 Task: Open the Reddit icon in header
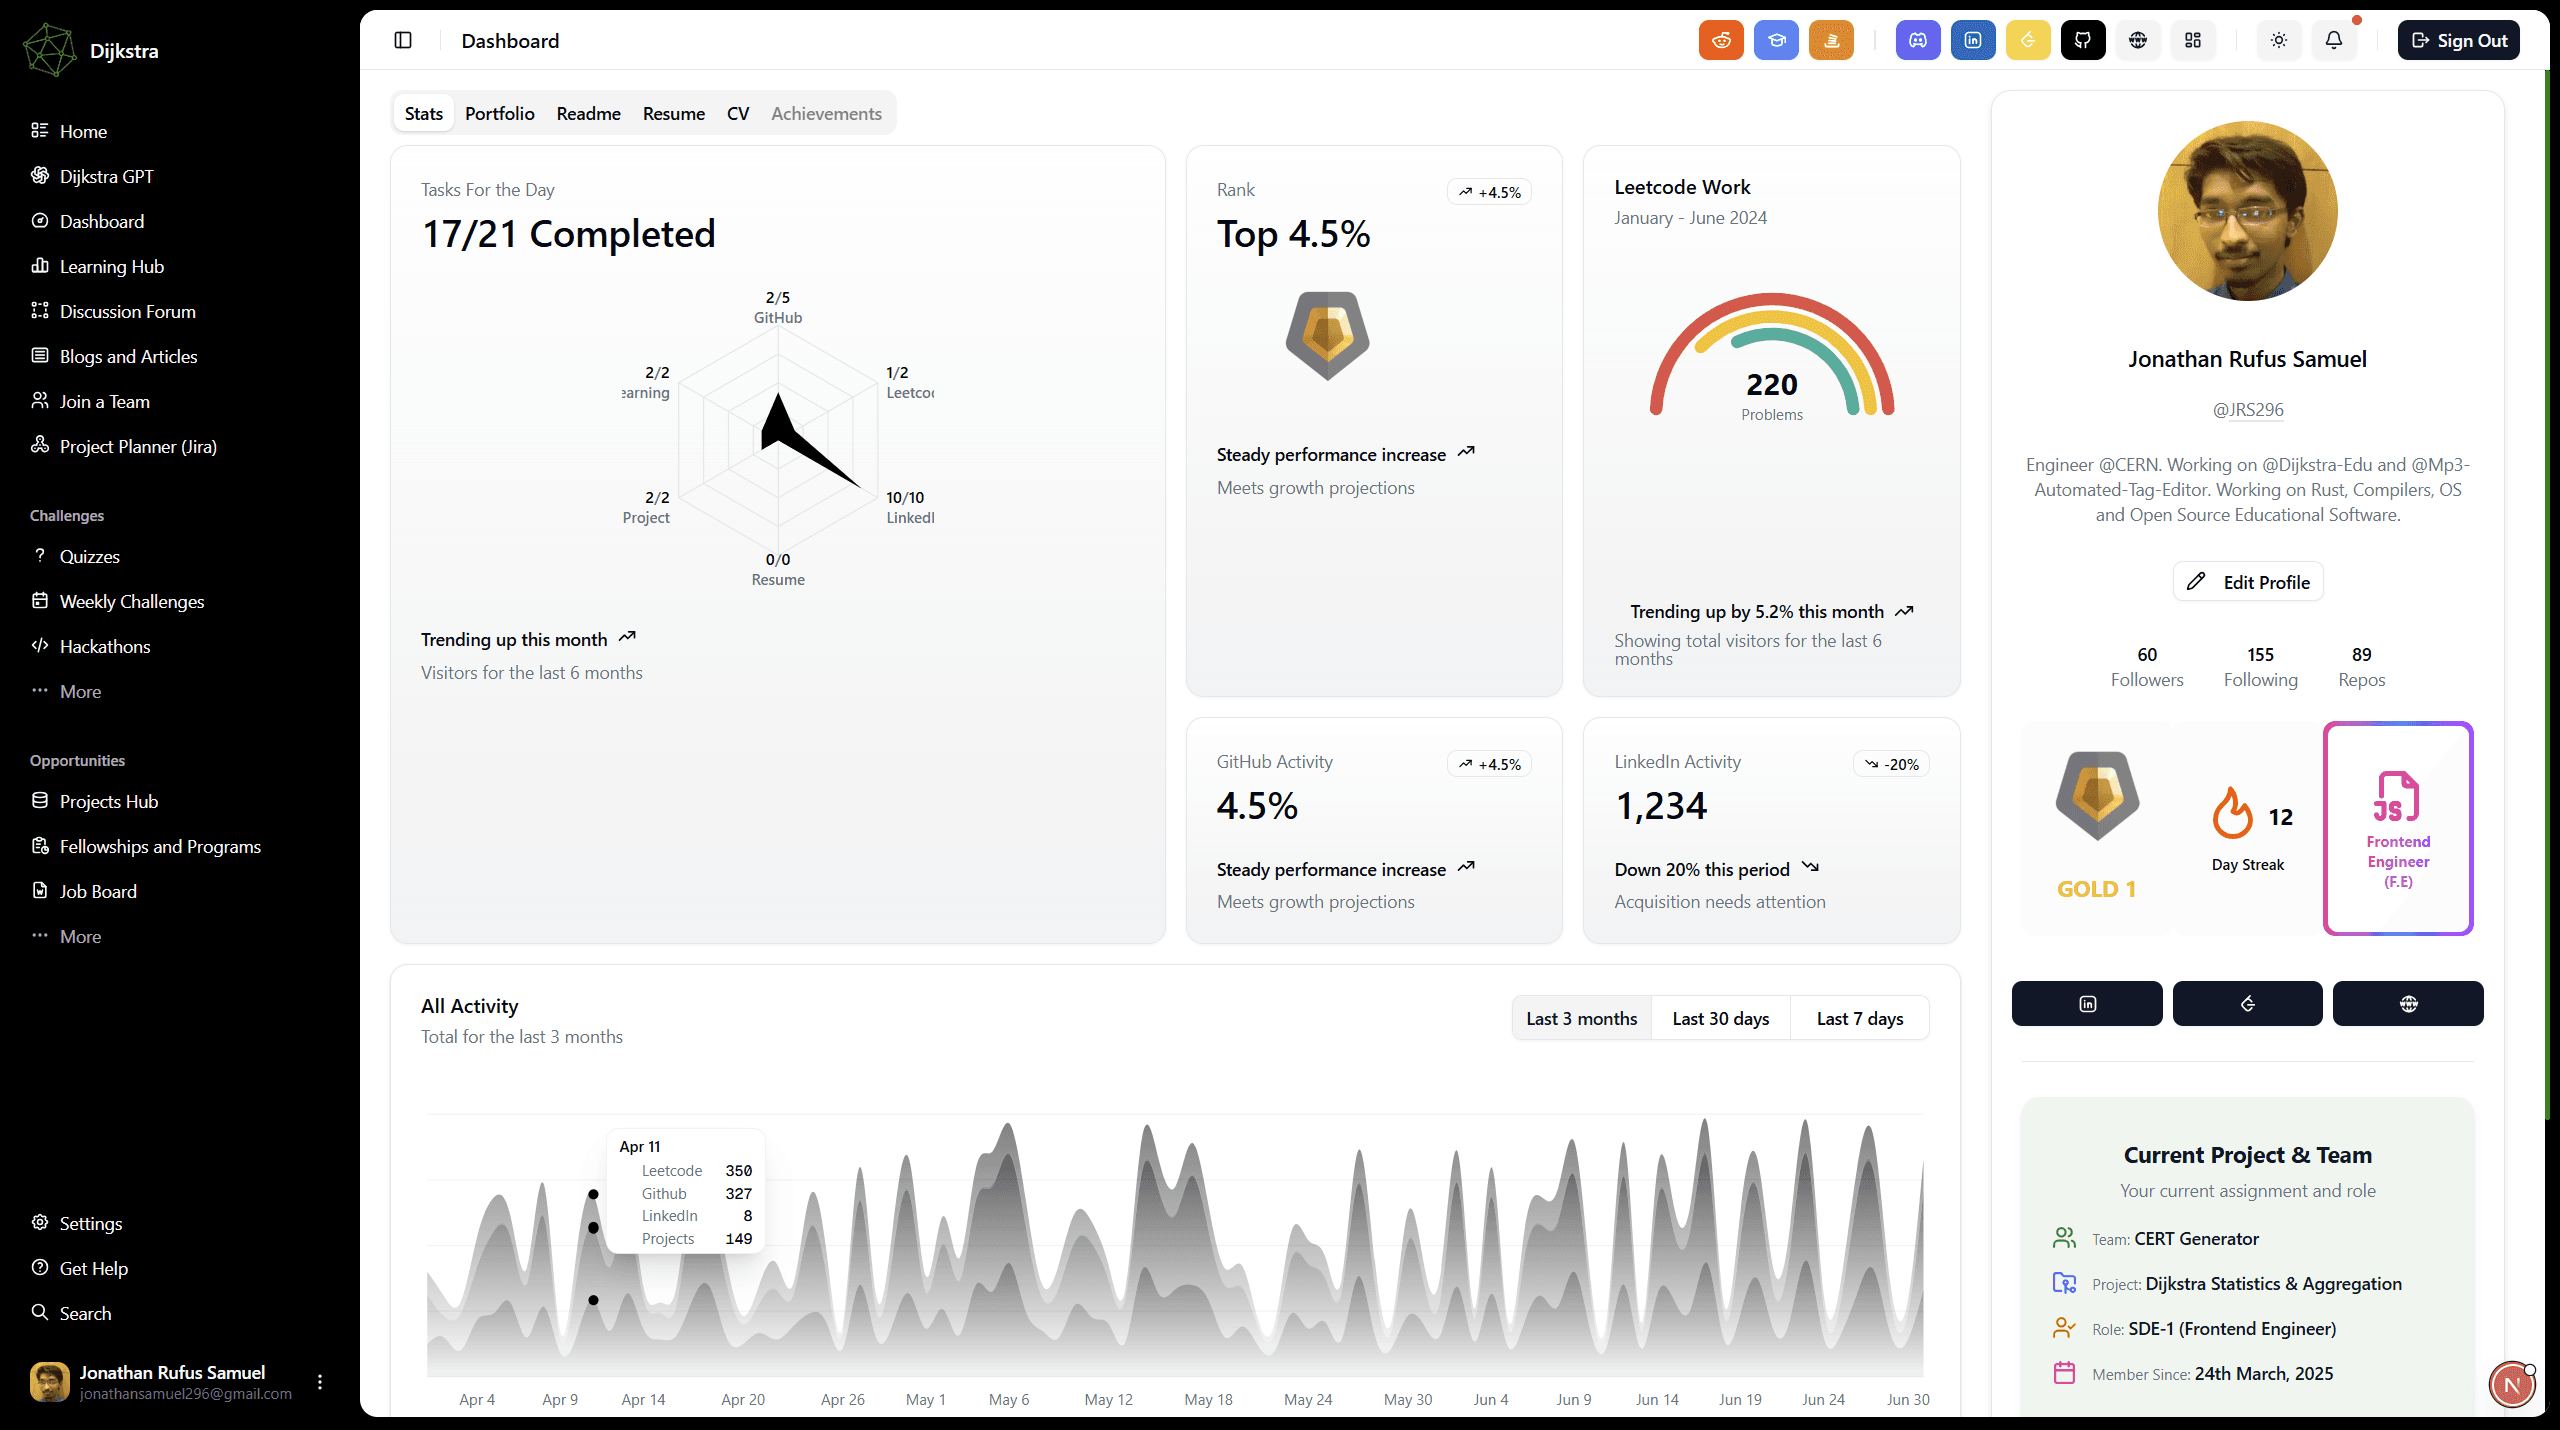(1721, 40)
